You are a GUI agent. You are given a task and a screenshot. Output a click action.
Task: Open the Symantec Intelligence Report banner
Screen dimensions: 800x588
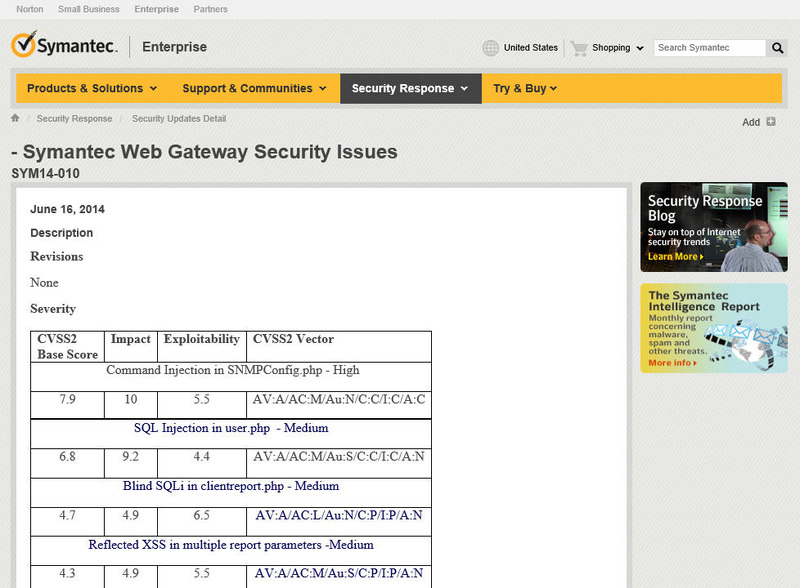point(713,328)
